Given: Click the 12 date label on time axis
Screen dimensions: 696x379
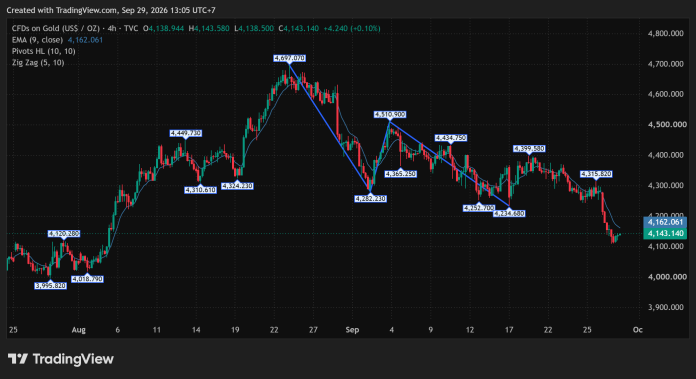Looking at the screenshot, I should 470,330.
